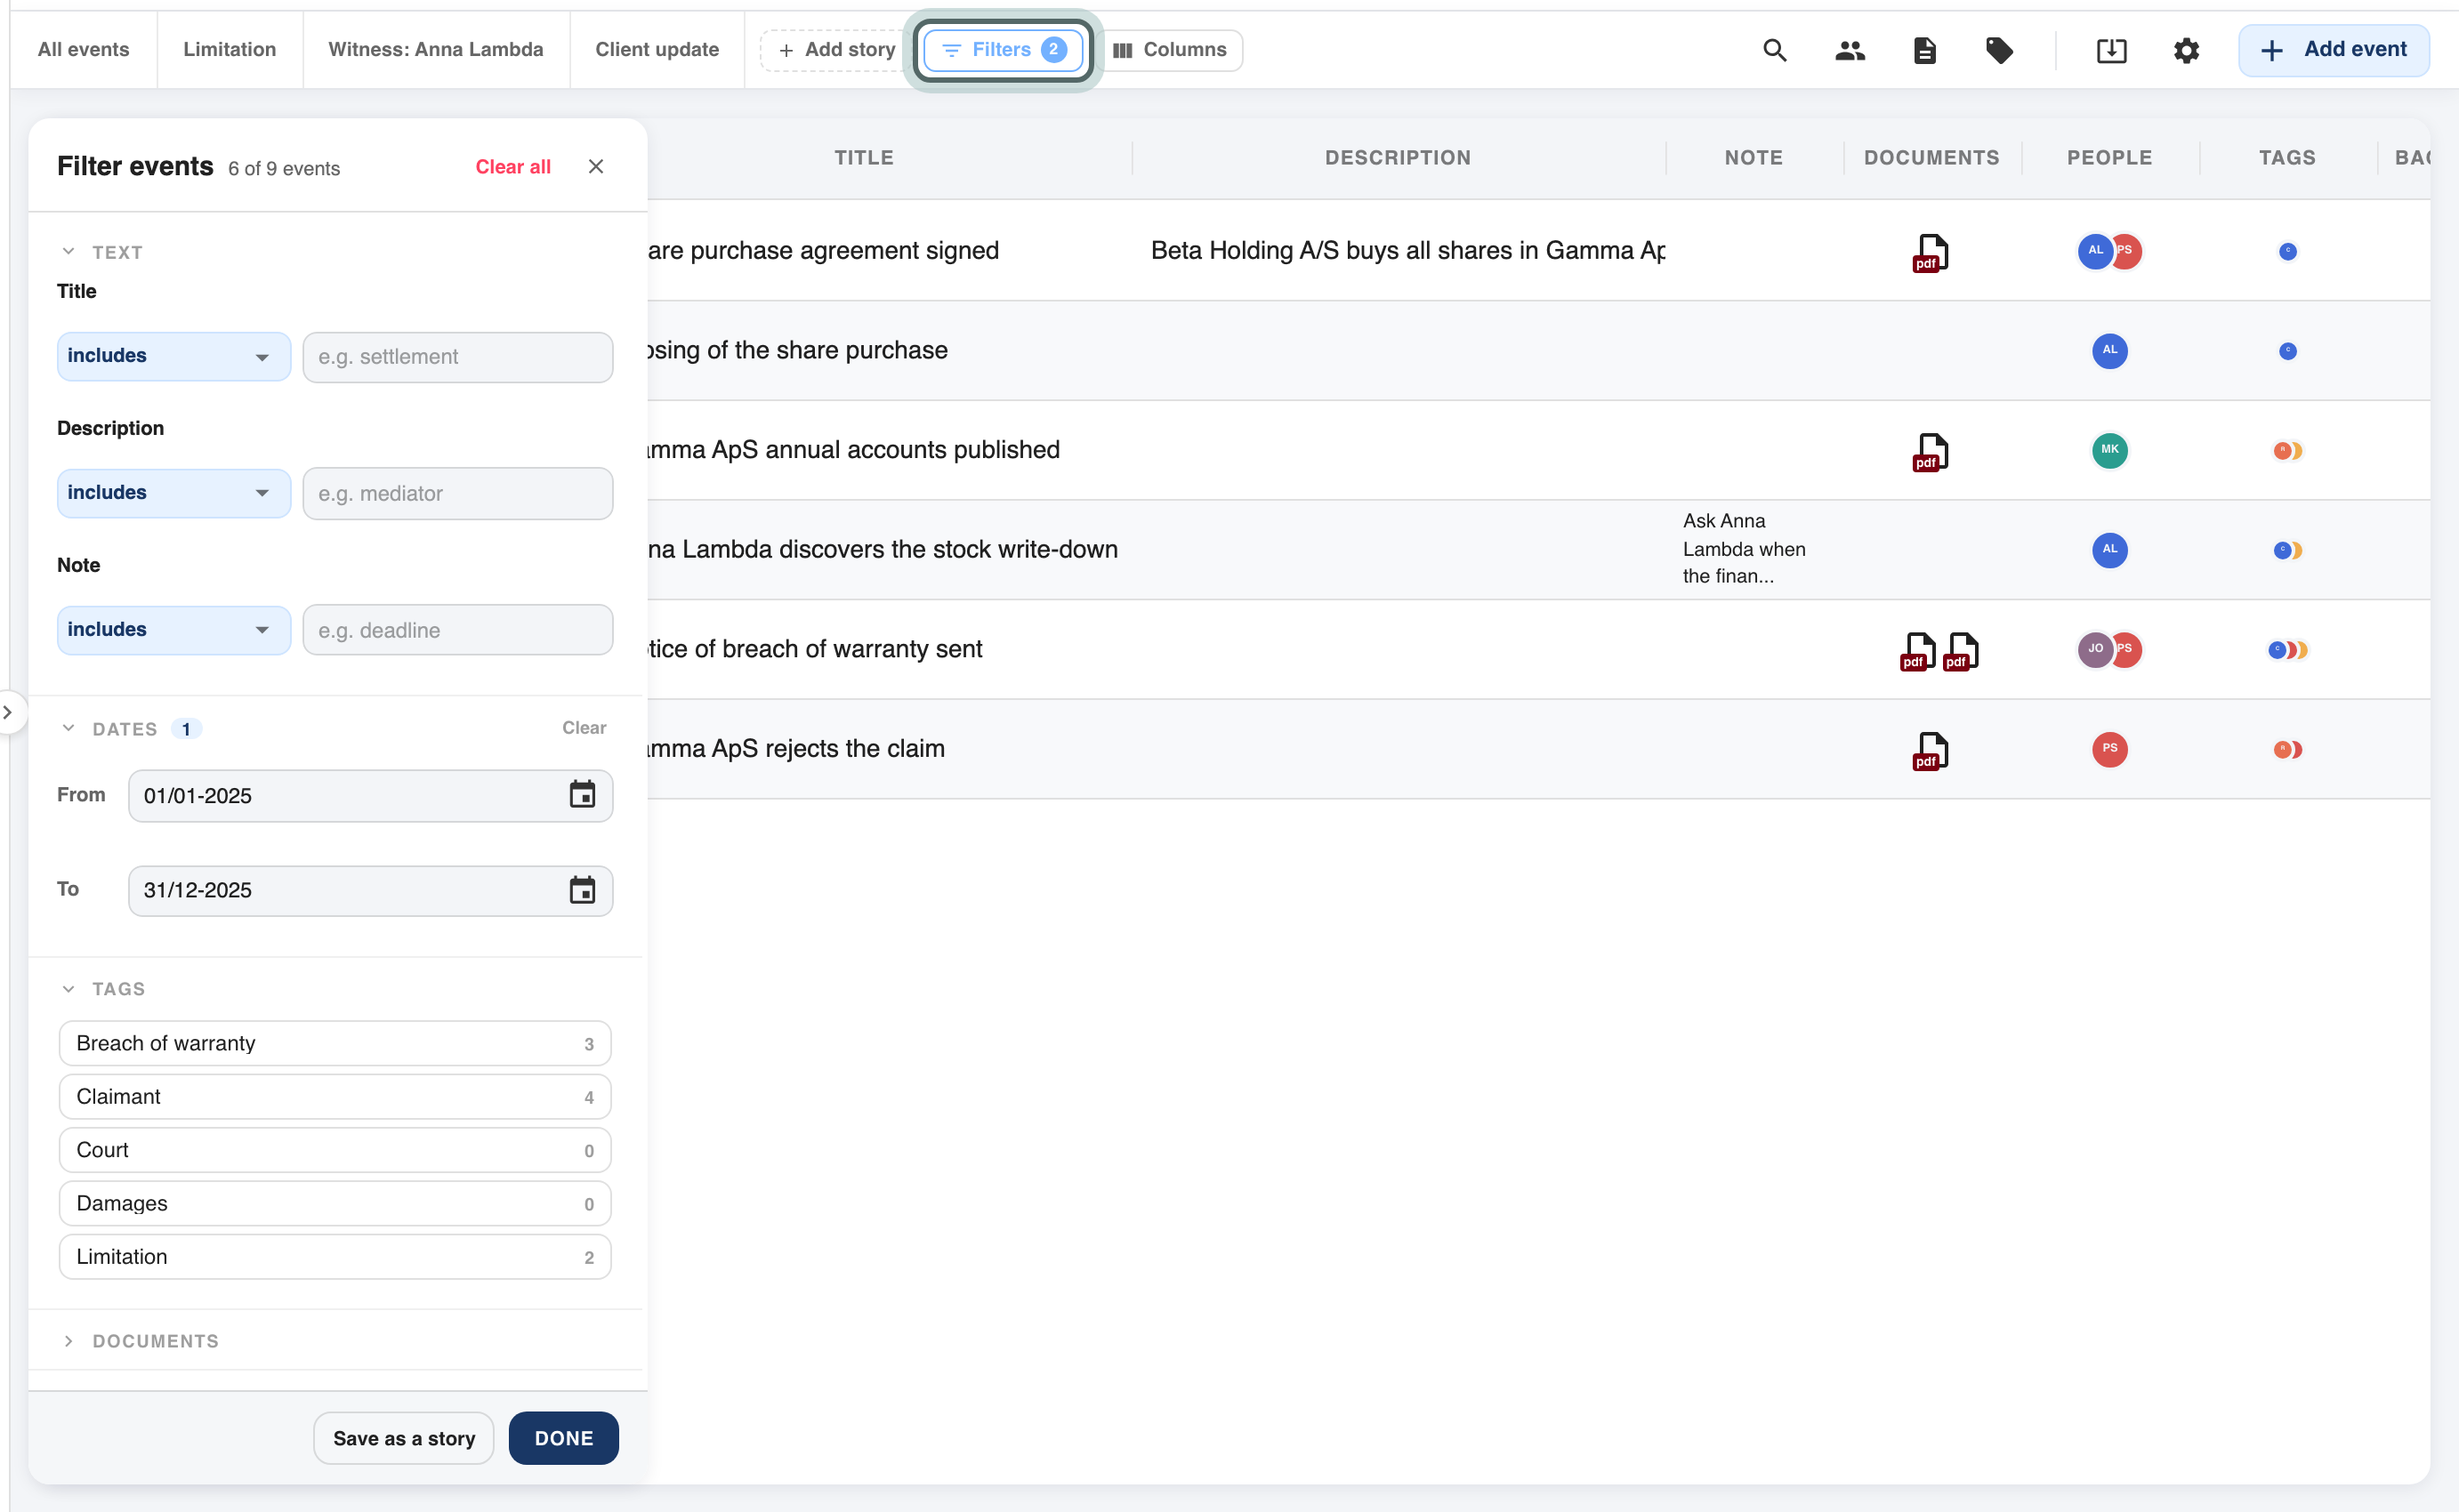The width and height of the screenshot is (2459, 1512).
Task: Click AL avatar in closing of share purchase row
Action: coord(2109,350)
